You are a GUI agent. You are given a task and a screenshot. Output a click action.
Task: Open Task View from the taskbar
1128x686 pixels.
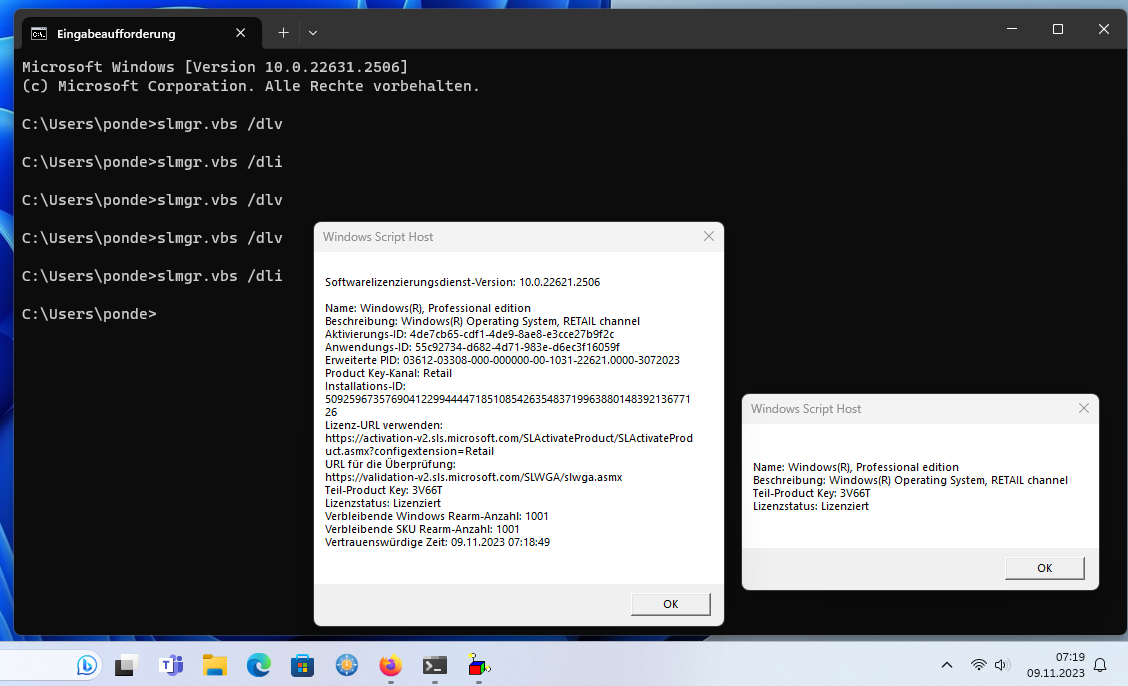[127, 666]
